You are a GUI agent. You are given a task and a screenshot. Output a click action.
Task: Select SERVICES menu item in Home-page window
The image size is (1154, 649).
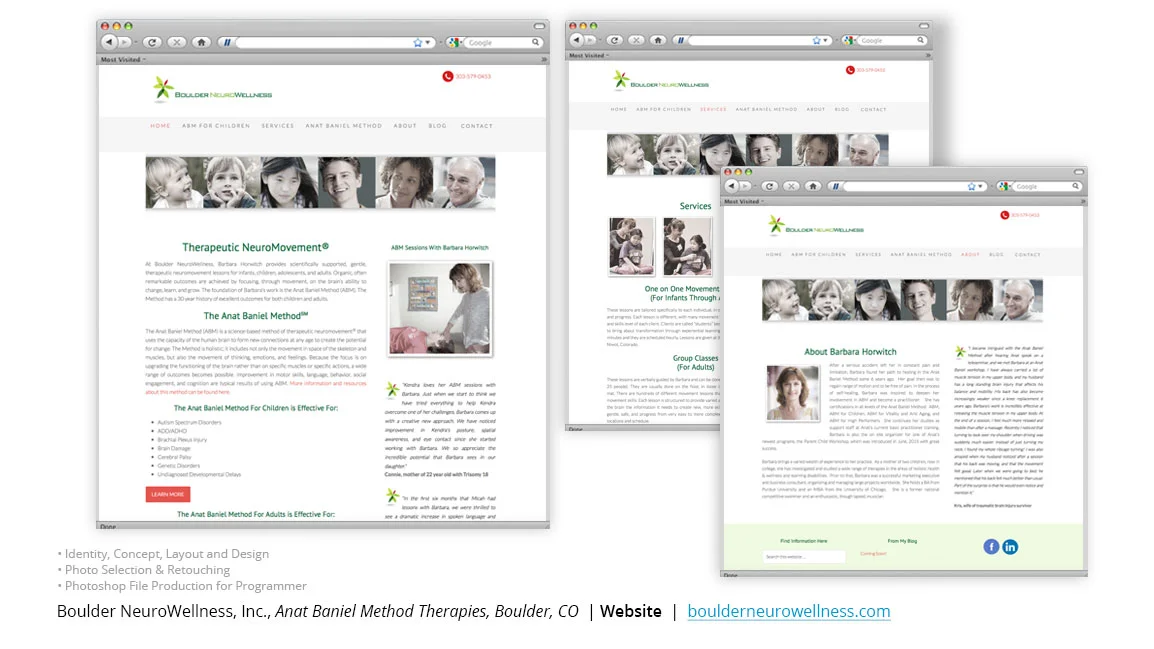coord(277,126)
